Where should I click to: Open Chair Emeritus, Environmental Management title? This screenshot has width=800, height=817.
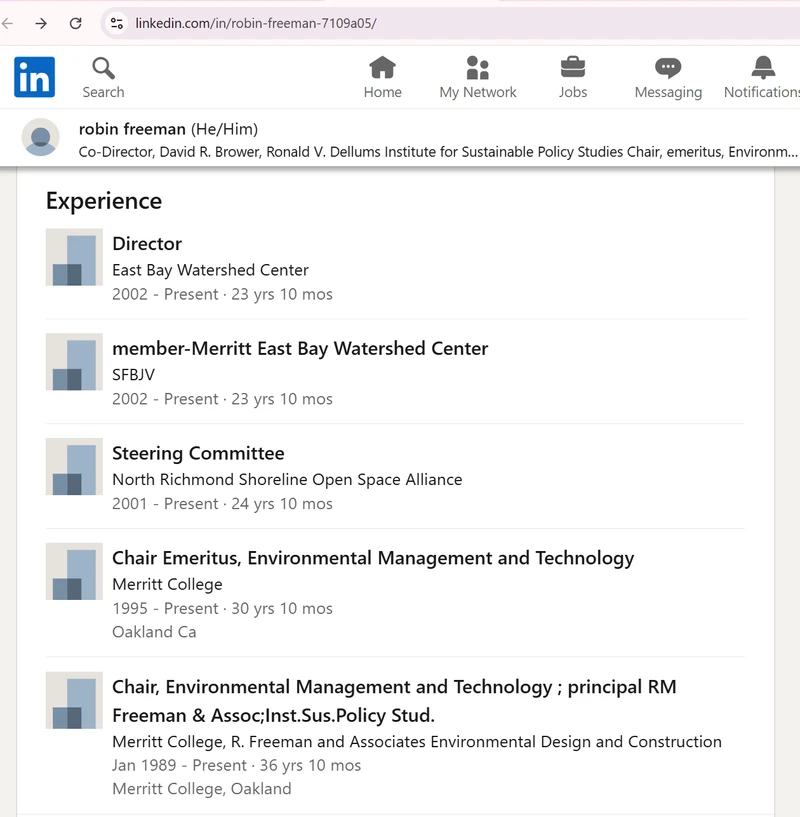(373, 558)
